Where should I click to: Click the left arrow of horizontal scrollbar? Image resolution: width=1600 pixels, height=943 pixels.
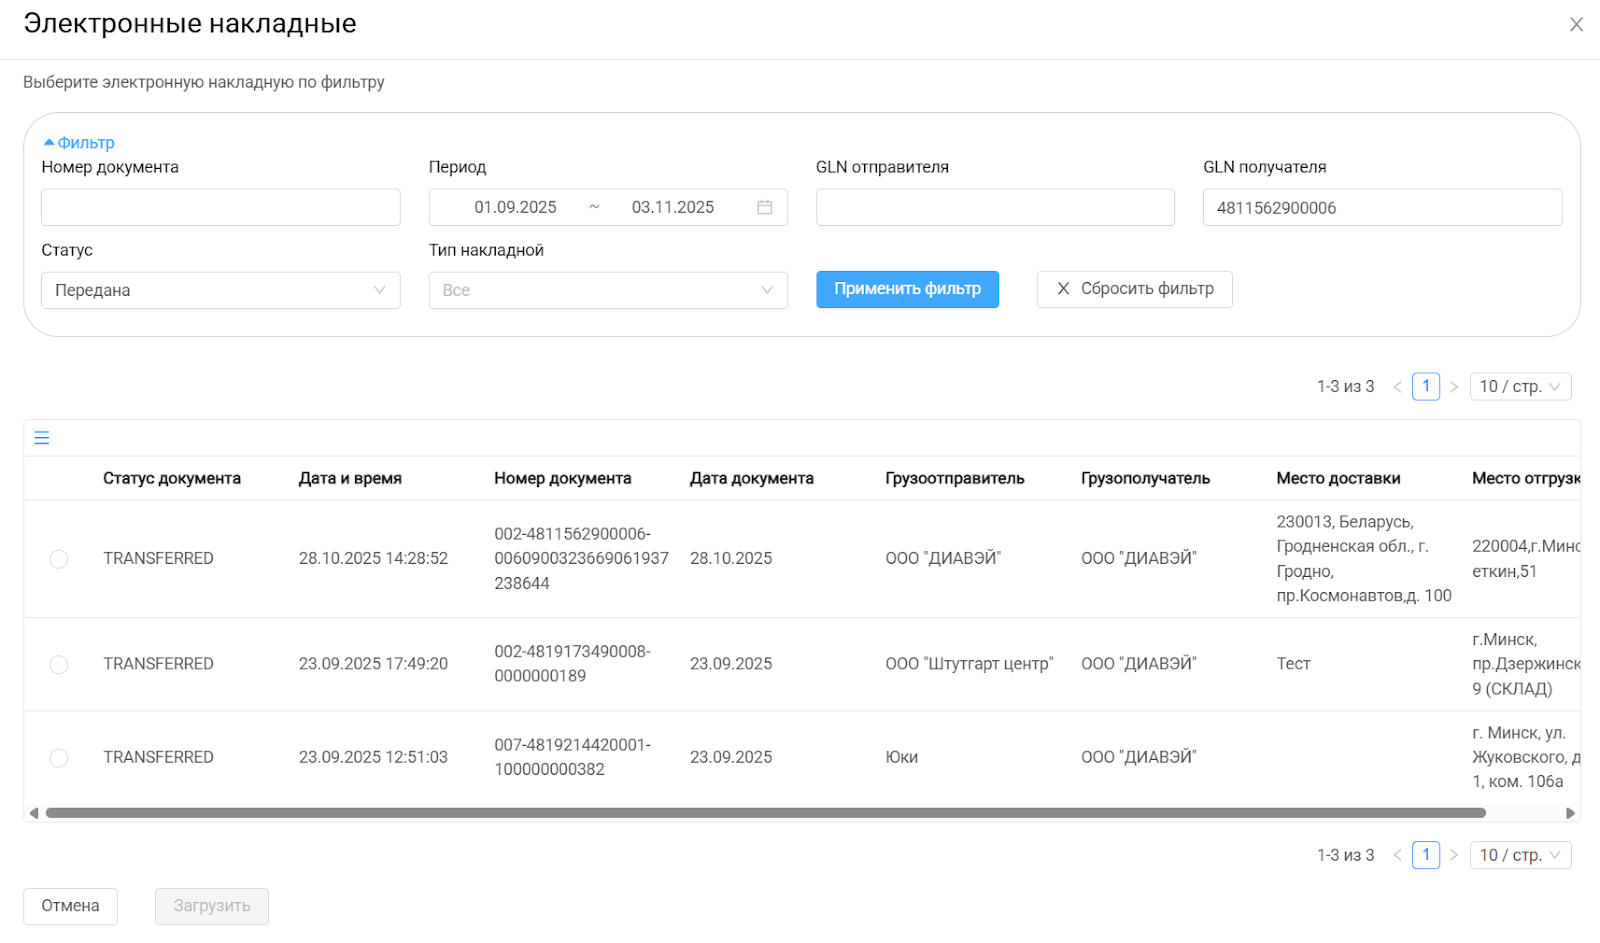tap(34, 813)
